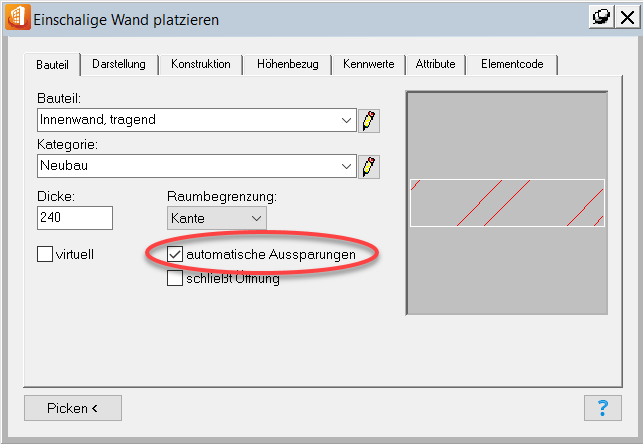Click the Raumbegrenzung: label text

[222, 197]
